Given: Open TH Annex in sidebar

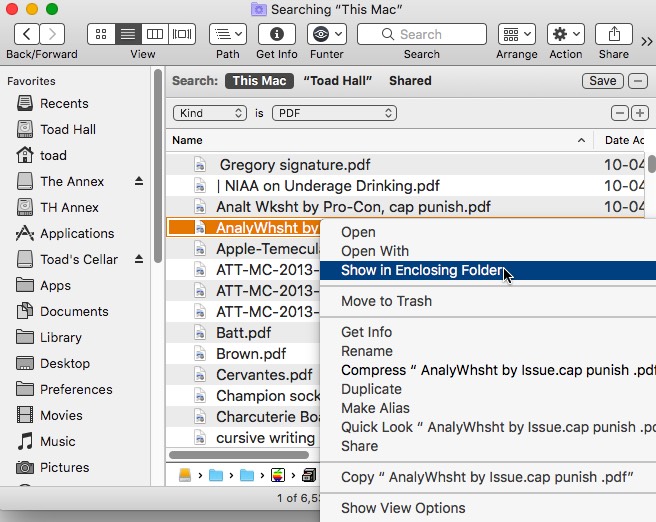Looking at the screenshot, I should coord(69,207).
